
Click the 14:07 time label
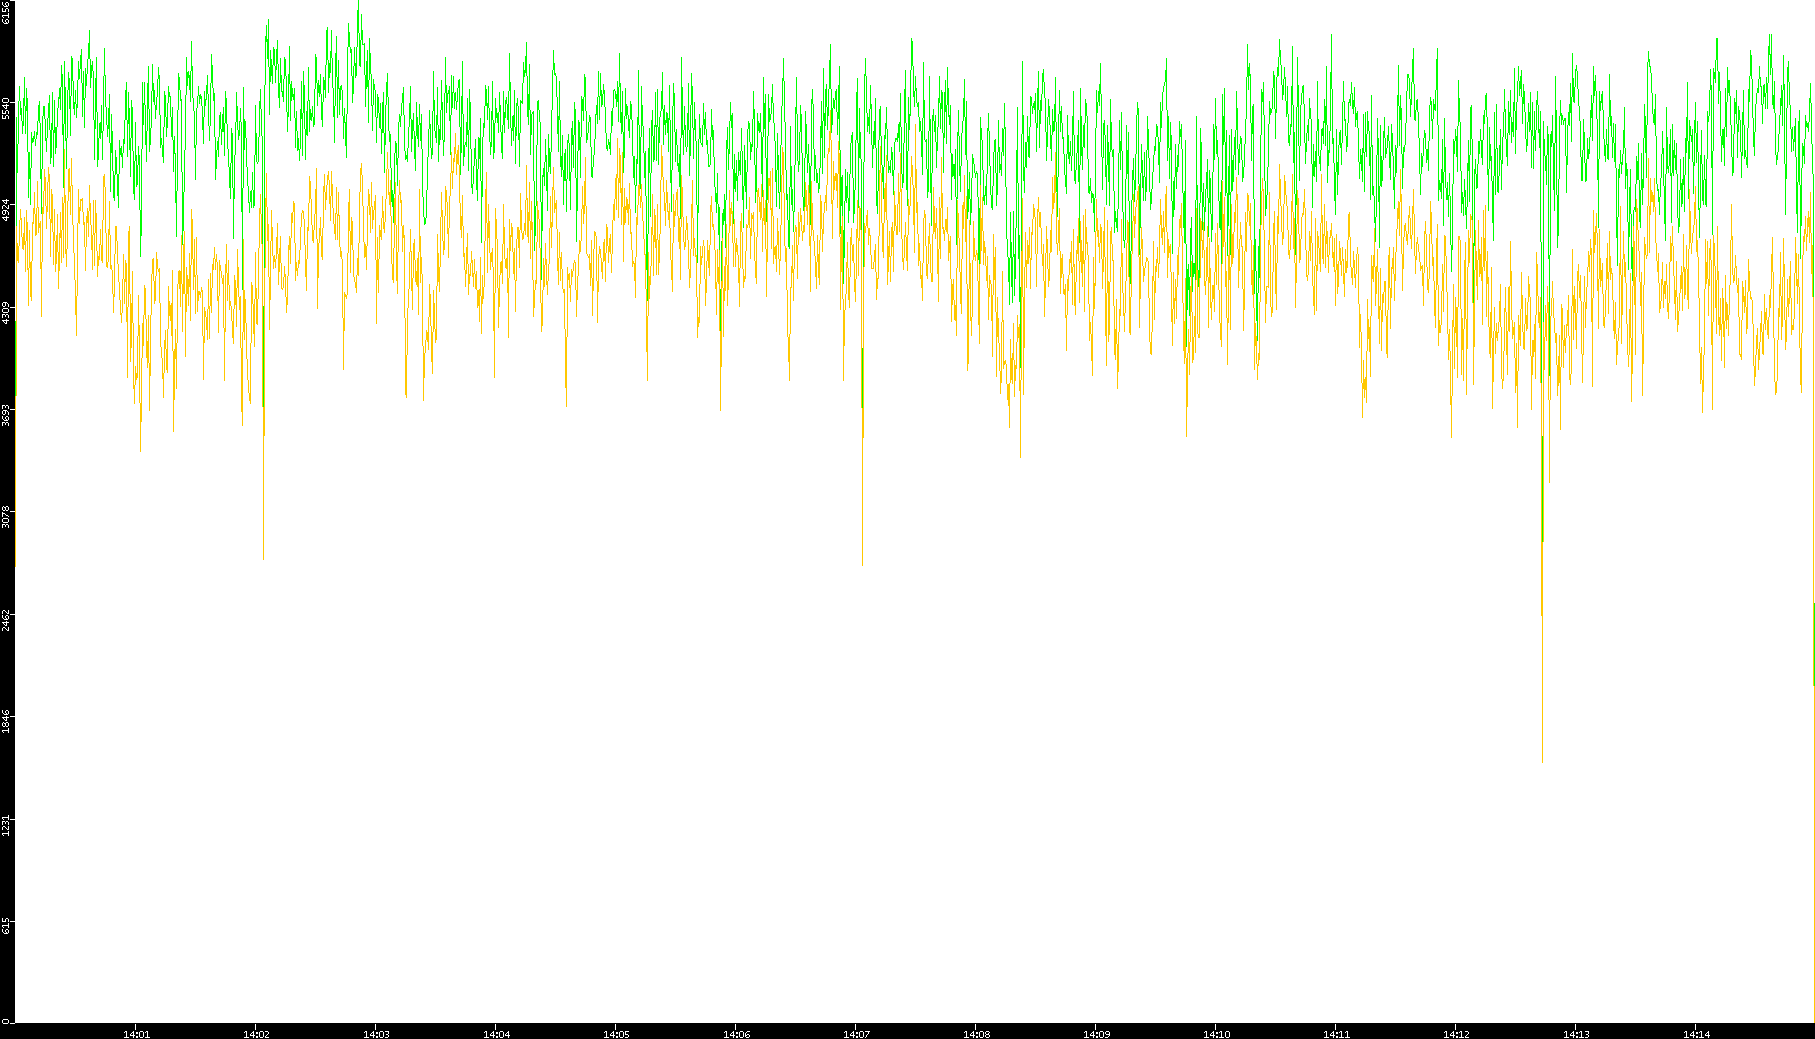[856, 1034]
